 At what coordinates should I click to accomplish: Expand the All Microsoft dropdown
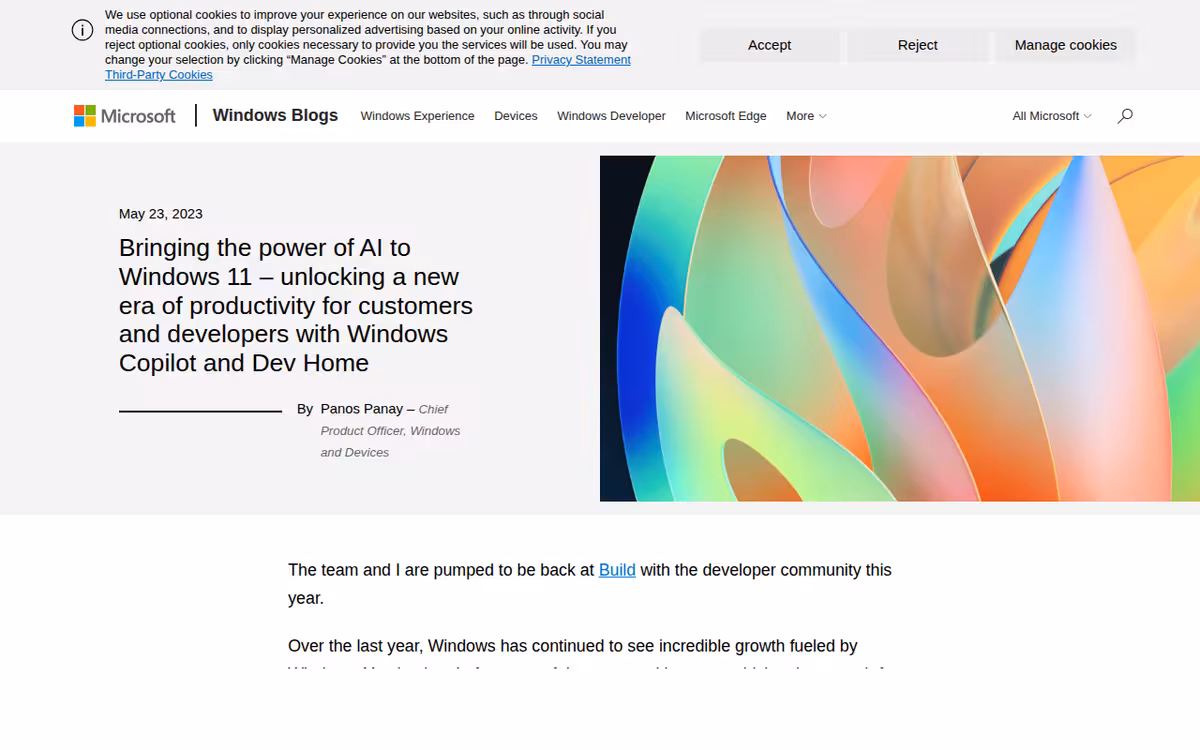click(x=1052, y=116)
